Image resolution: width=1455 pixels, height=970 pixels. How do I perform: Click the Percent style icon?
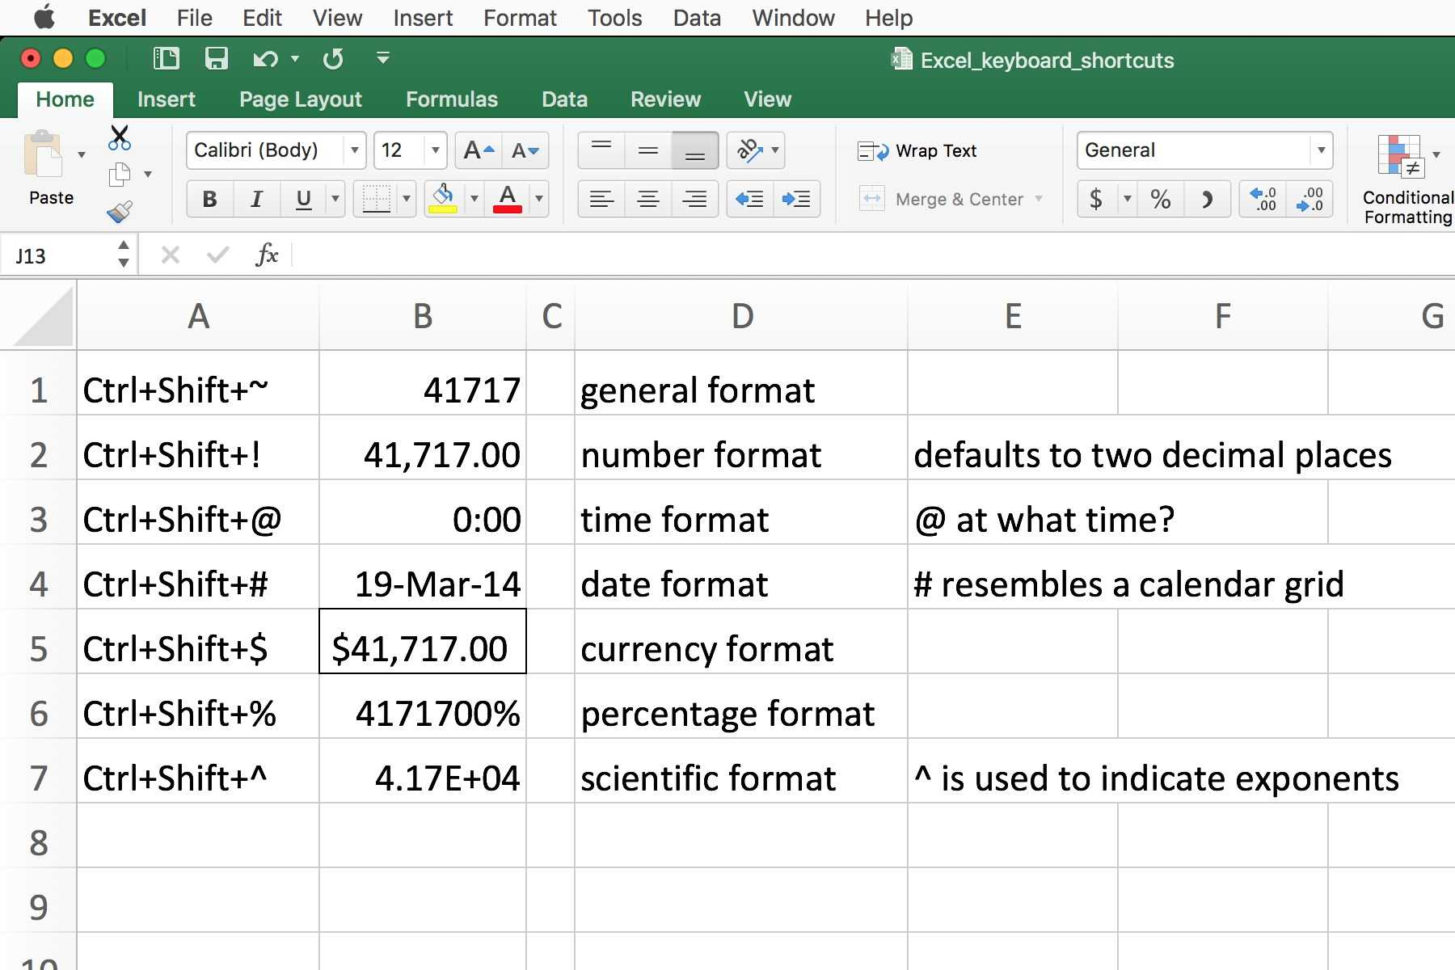[x=1160, y=198]
